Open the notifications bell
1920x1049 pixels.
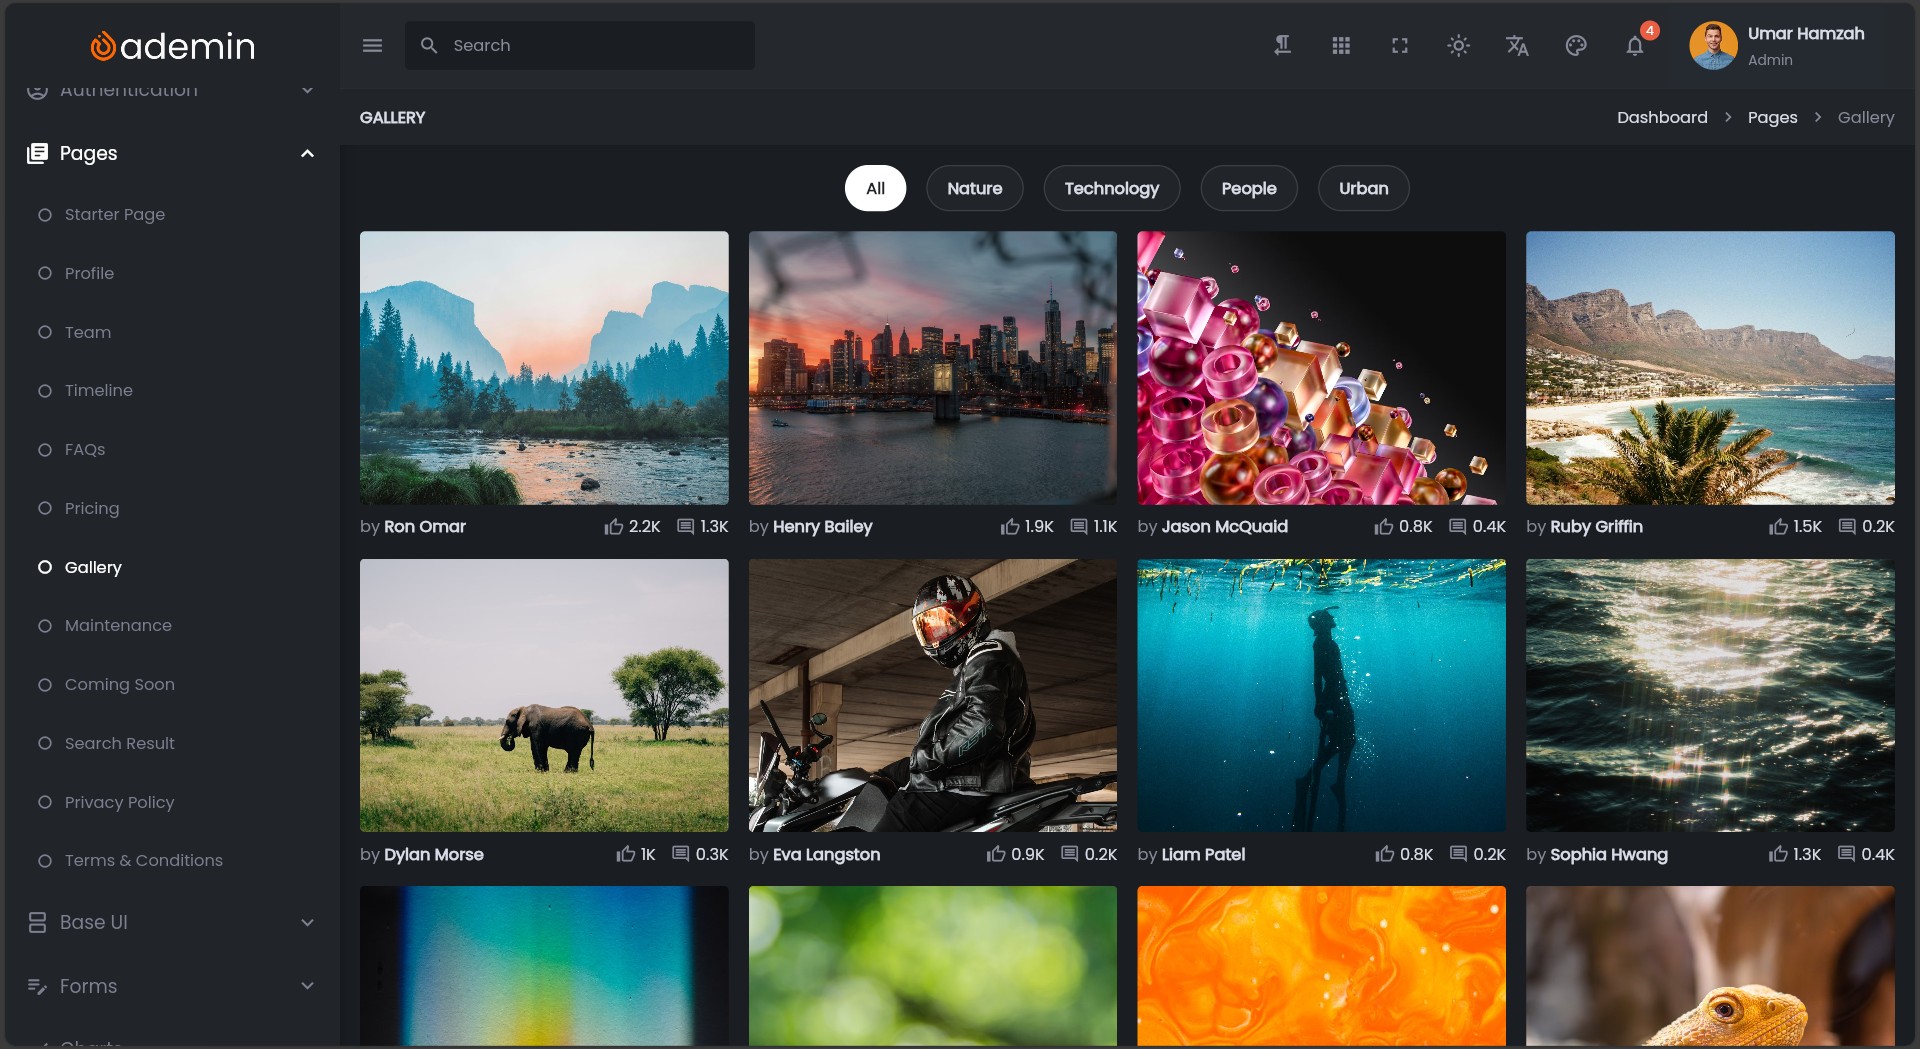1635,46
